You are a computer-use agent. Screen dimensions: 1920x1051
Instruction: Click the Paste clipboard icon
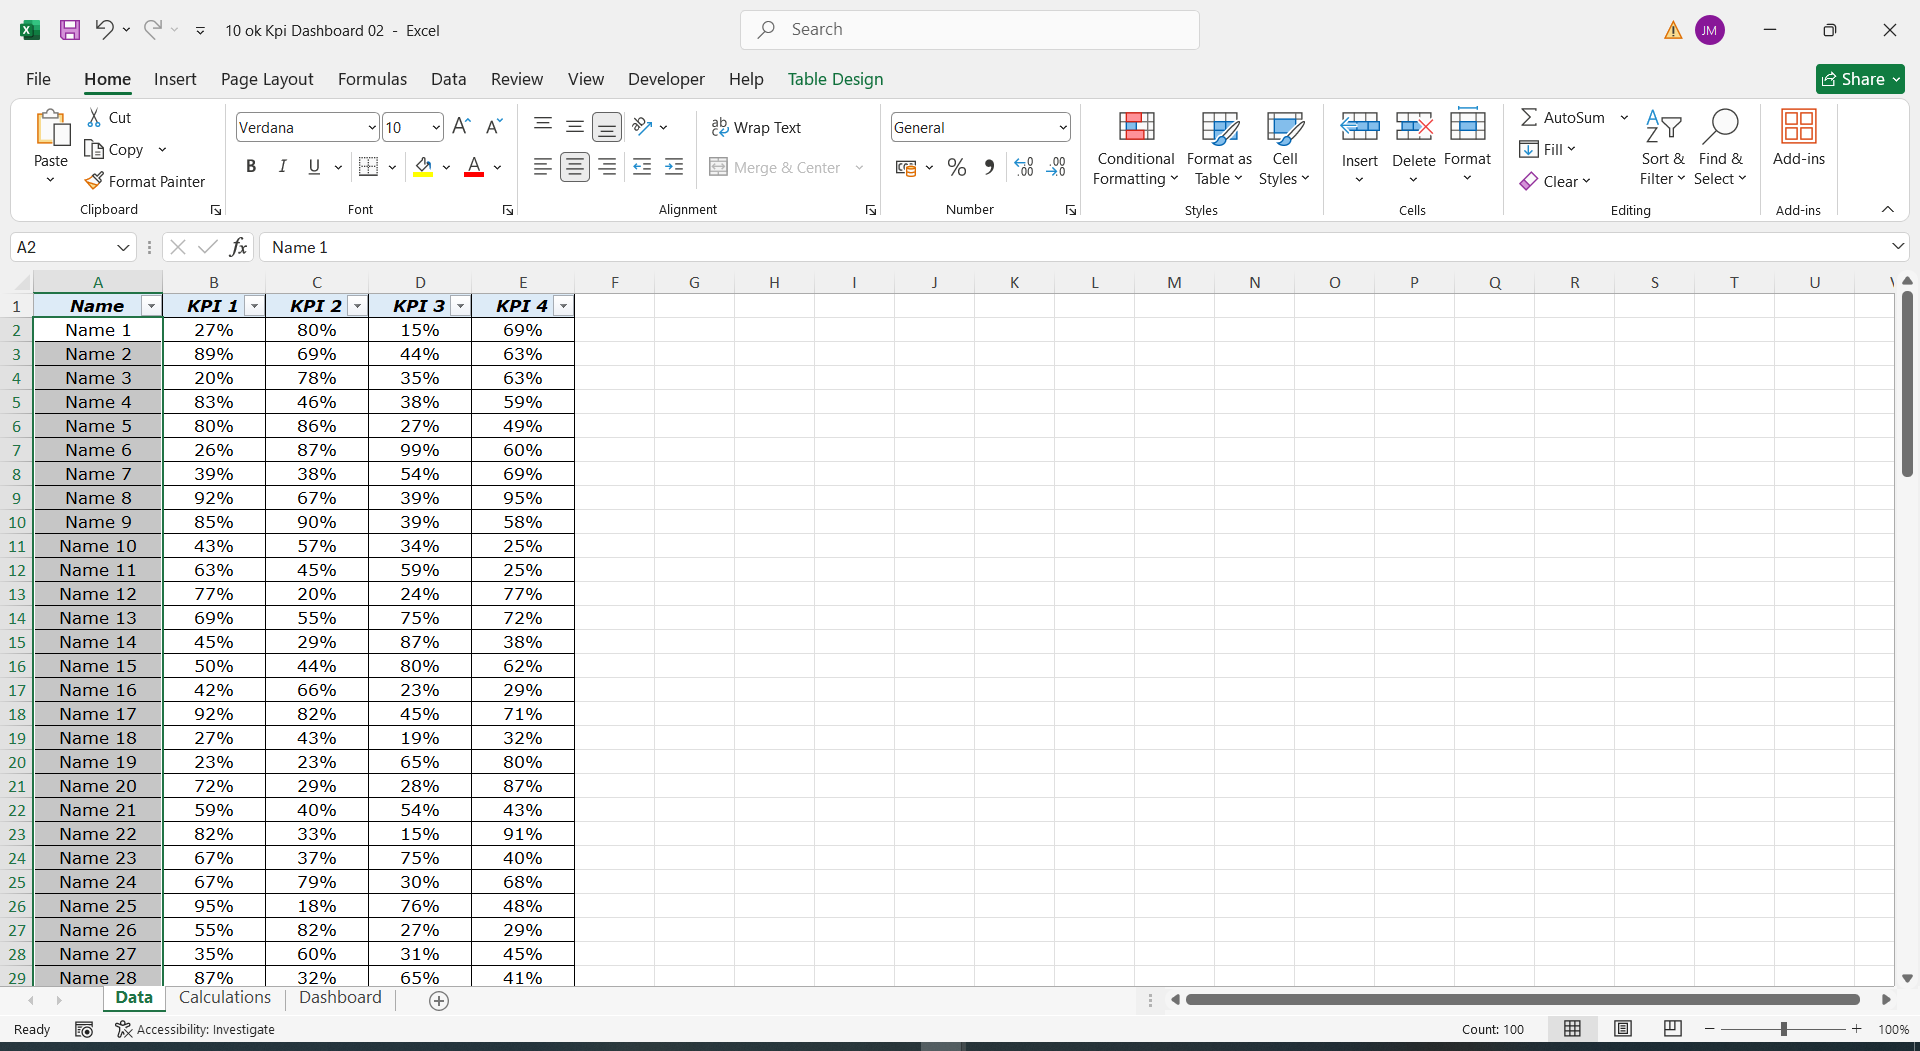tap(51, 129)
